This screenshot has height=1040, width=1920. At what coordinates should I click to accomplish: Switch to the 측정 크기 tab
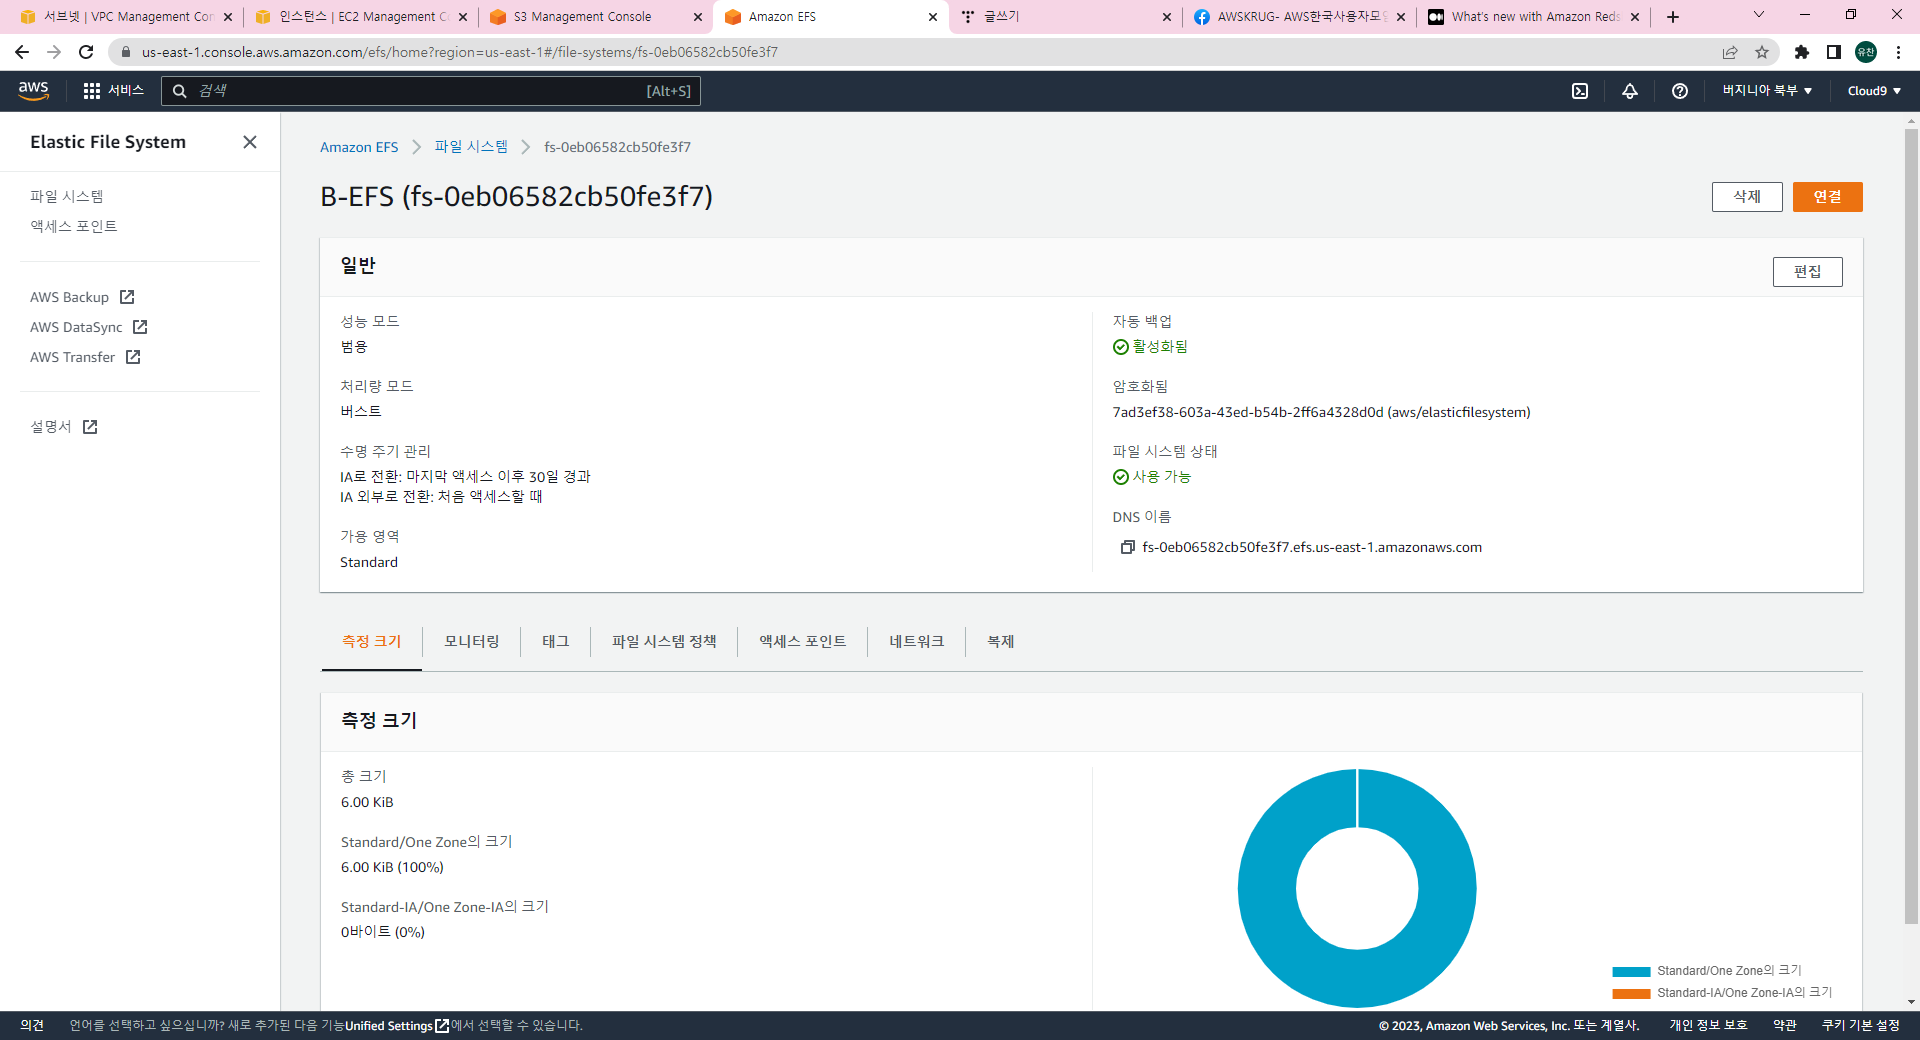click(372, 642)
